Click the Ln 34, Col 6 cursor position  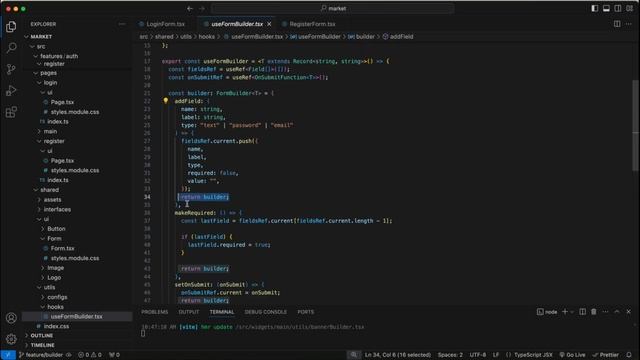pos(398,355)
